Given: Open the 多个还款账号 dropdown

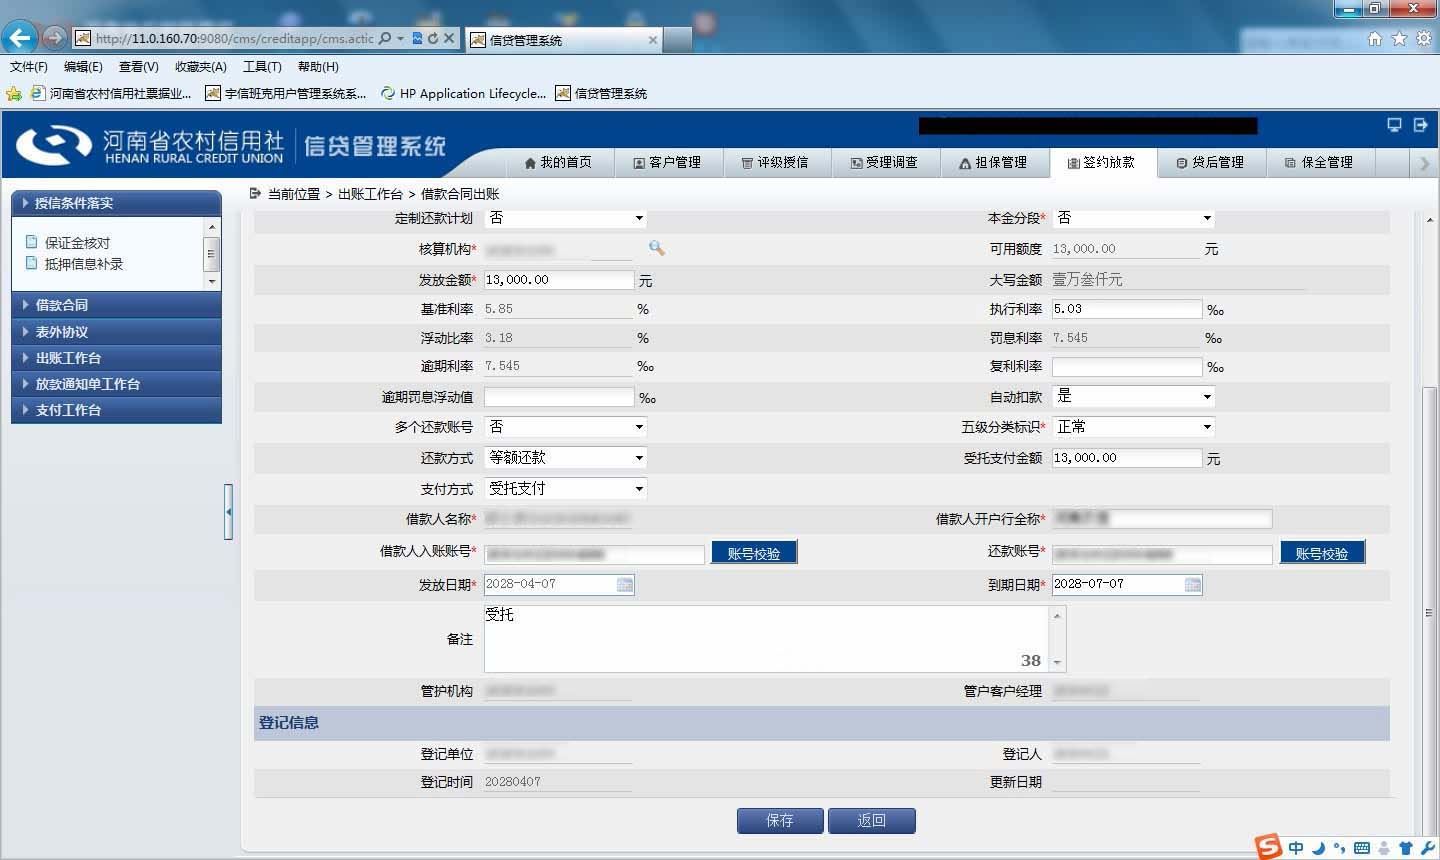Looking at the screenshot, I should click(565, 427).
